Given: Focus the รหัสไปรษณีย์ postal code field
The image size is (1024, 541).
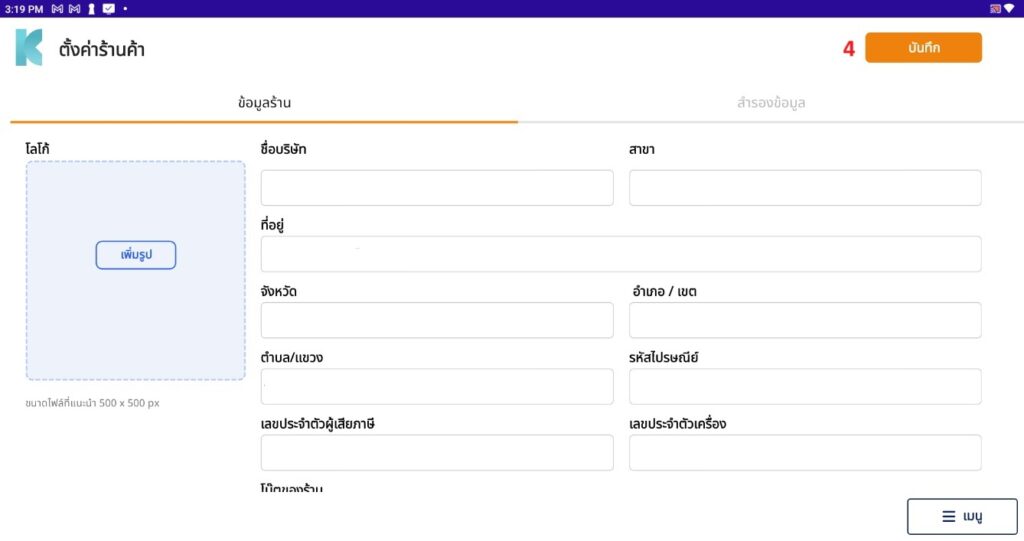Looking at the screenshot, I should pos(804,386).
